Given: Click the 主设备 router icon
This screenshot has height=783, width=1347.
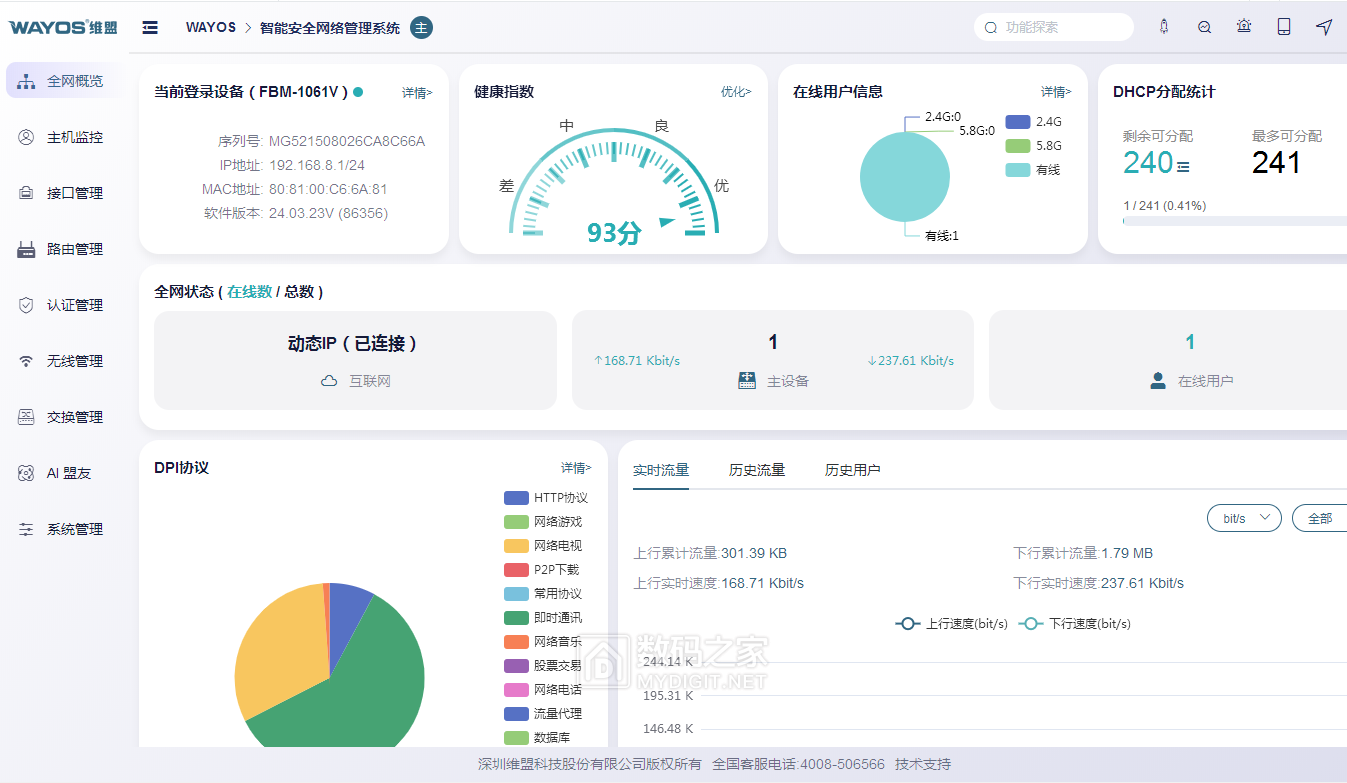Looking at the screenshot, I should [x=747, y=380].
